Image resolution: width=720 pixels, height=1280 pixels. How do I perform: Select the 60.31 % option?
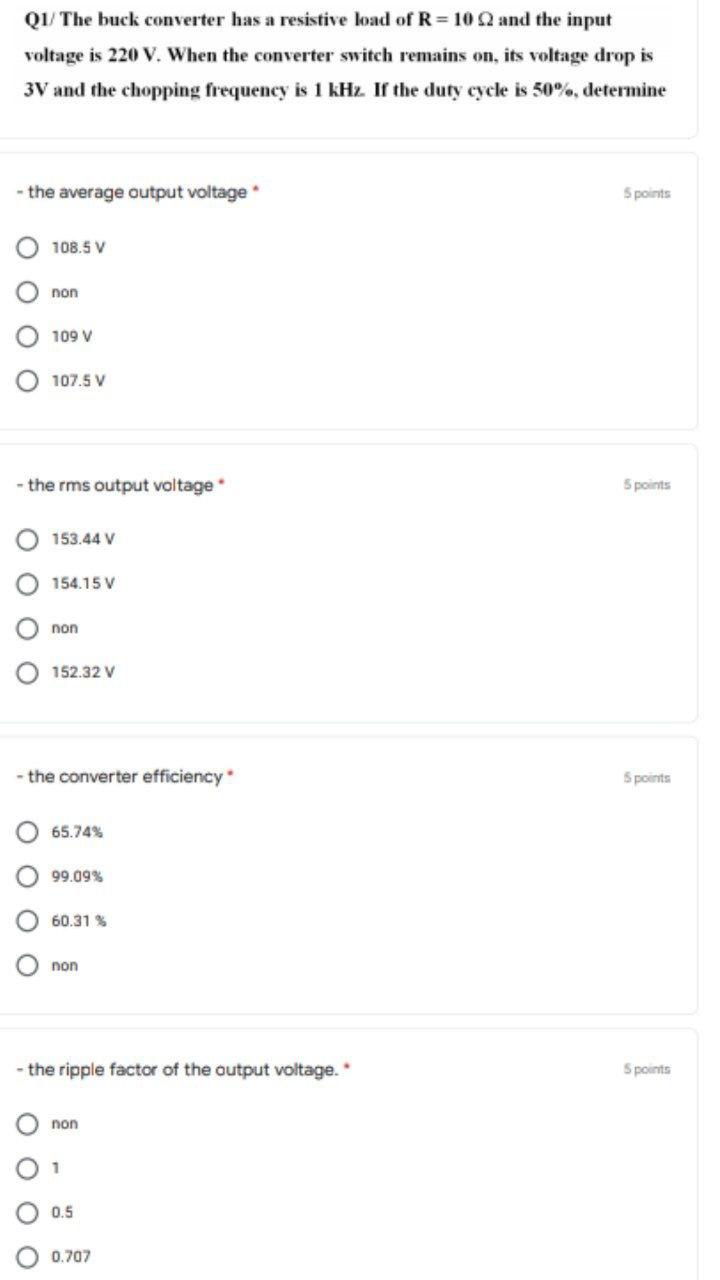30,921
